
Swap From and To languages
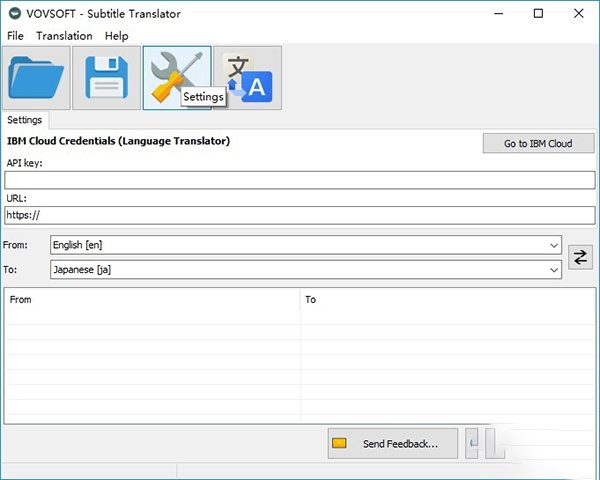pos(580,257)
